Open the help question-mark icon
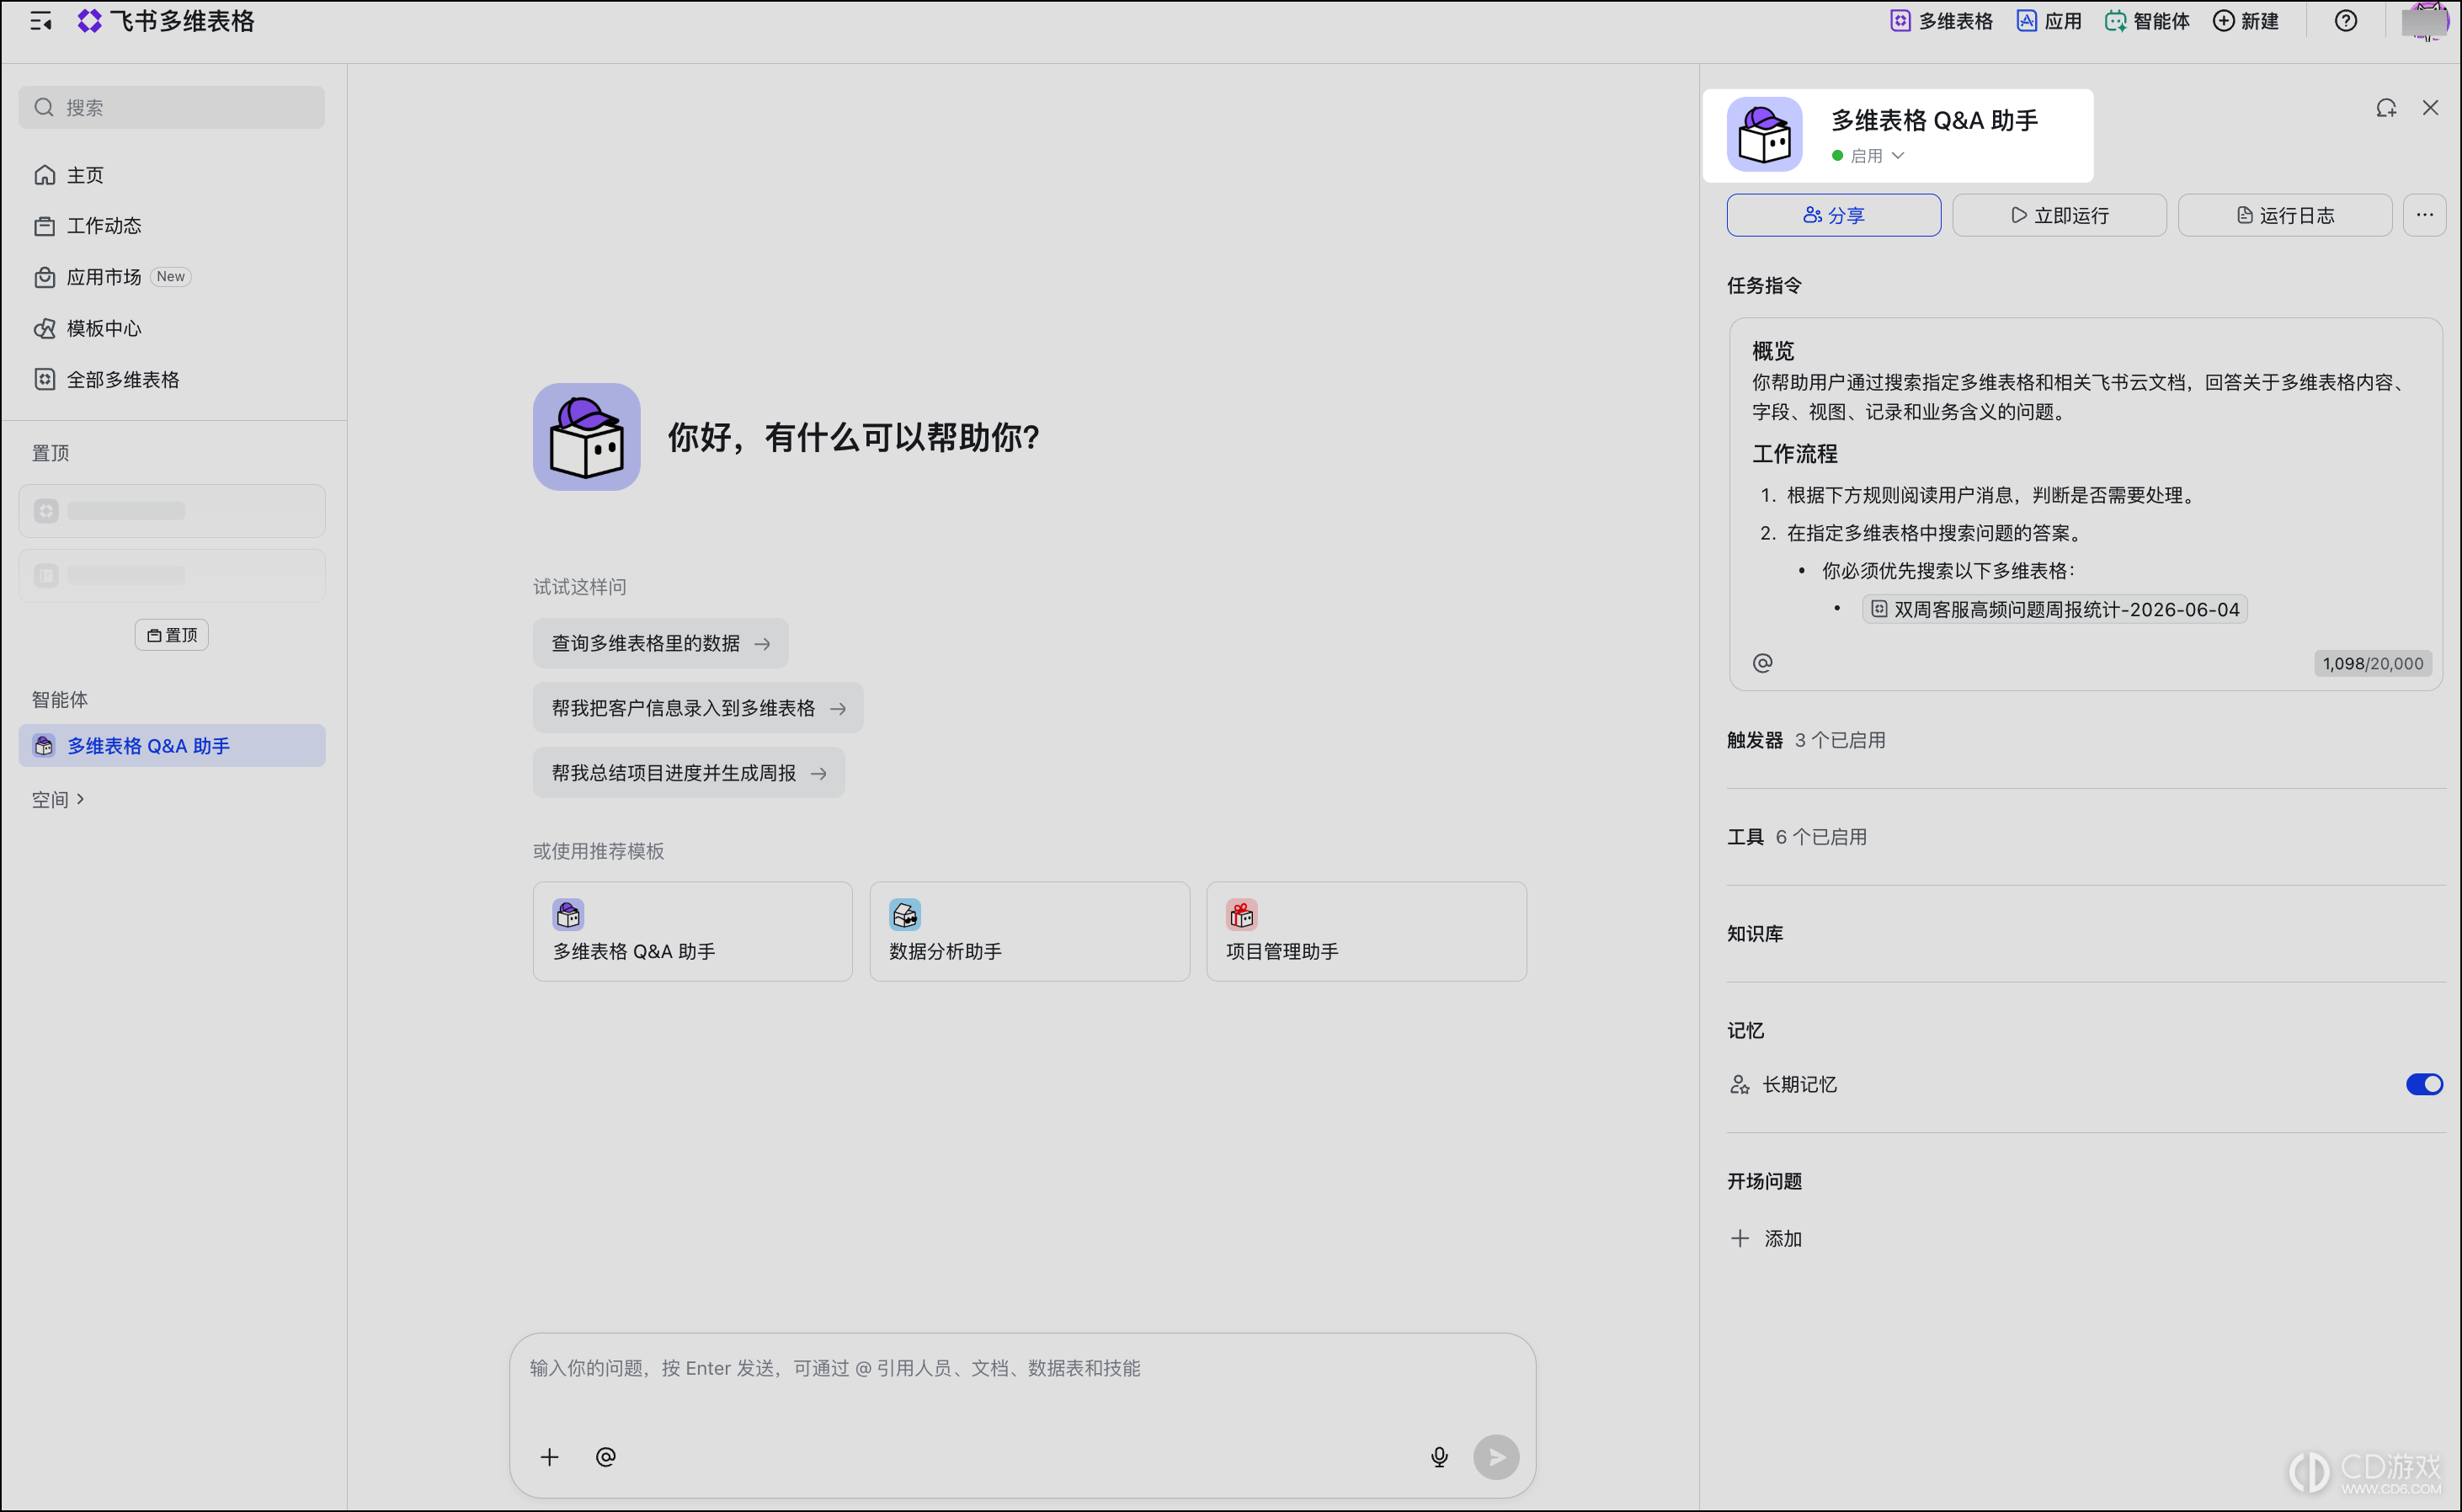Screen dimensions: 2462x1512 2345,21
